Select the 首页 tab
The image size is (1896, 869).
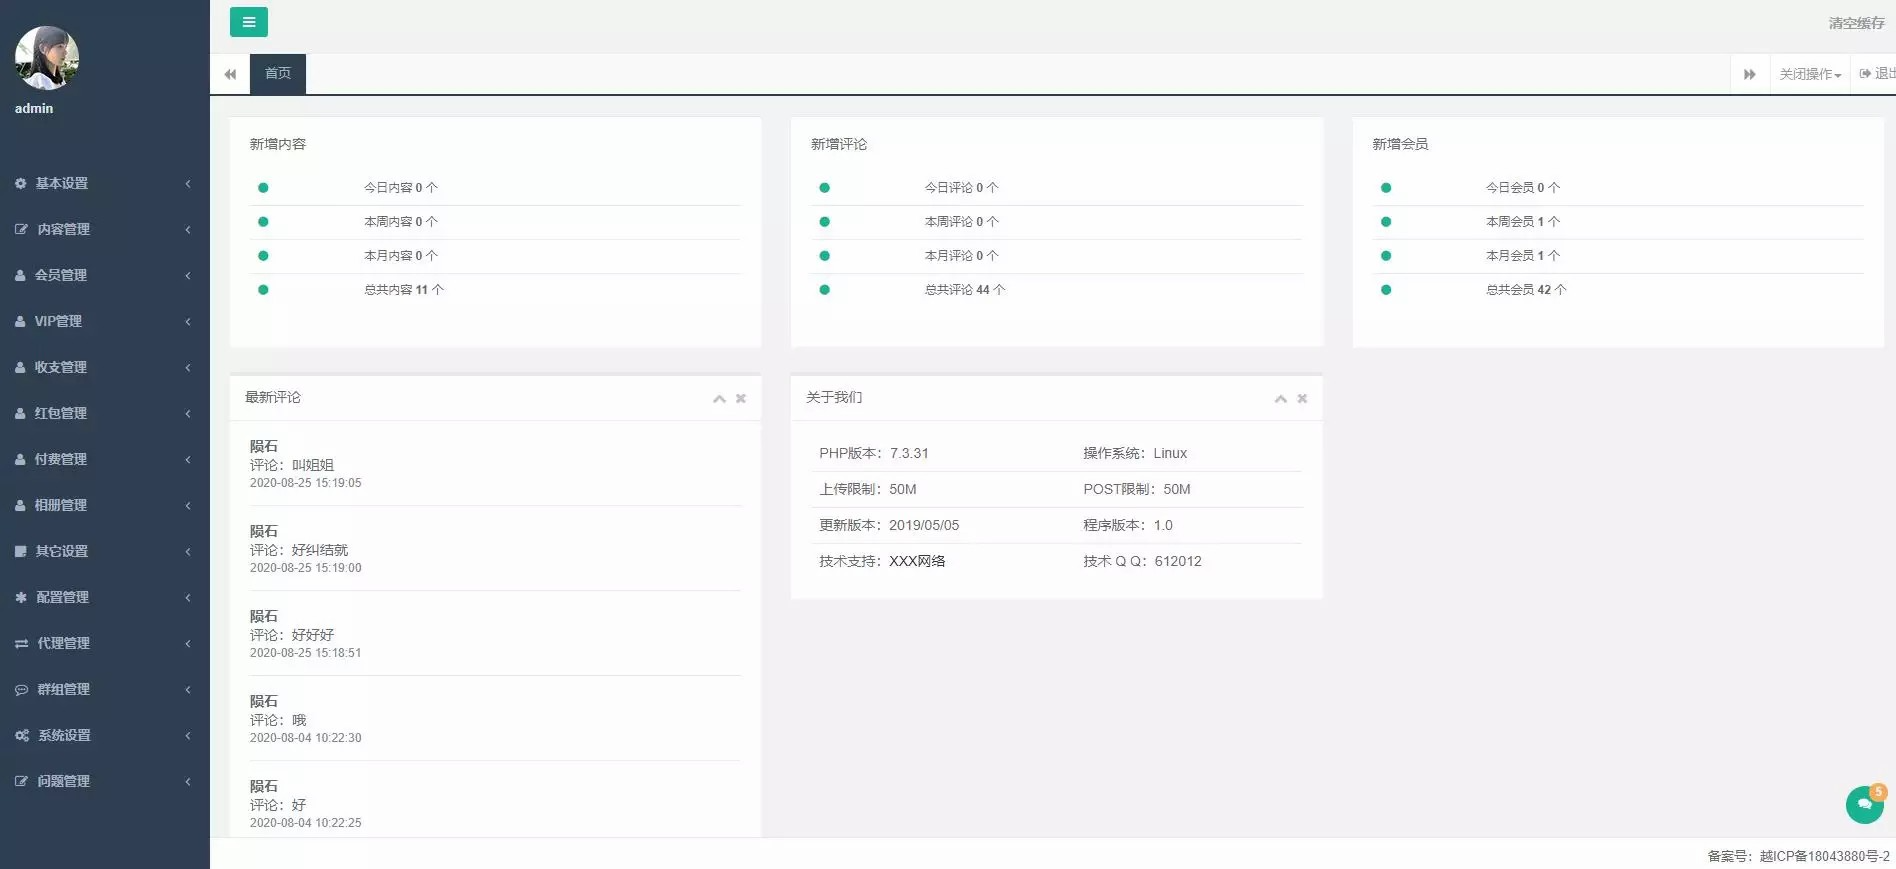(x=278, y=74)
